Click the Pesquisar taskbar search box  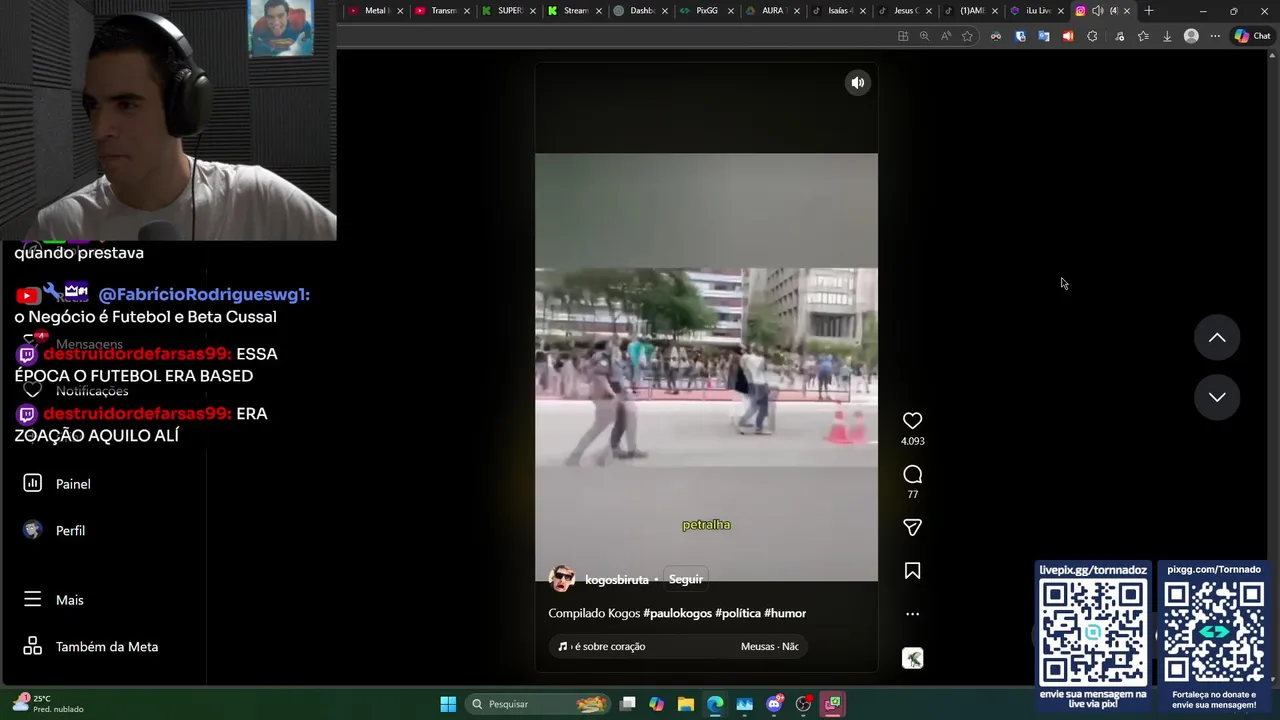(538, 704)
